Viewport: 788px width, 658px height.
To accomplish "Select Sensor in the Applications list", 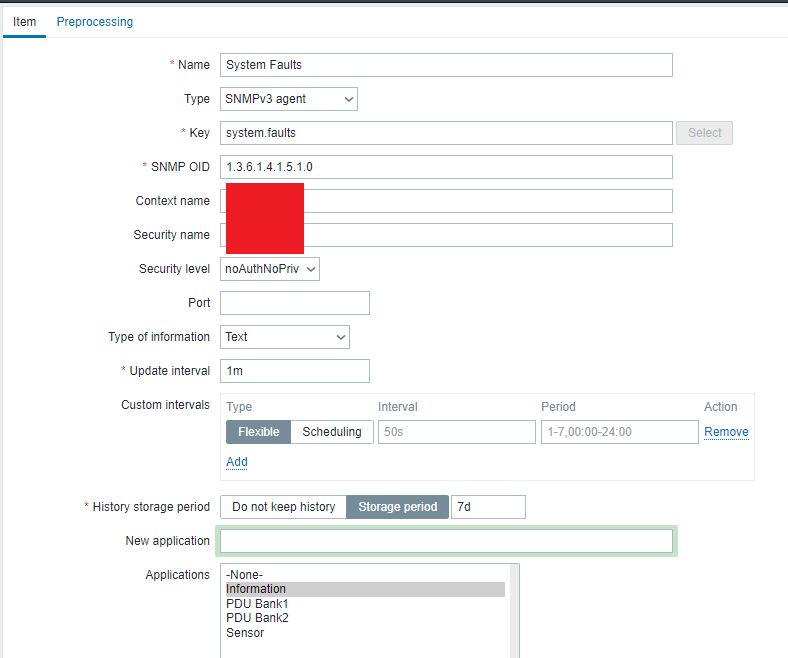I will 365,633.
